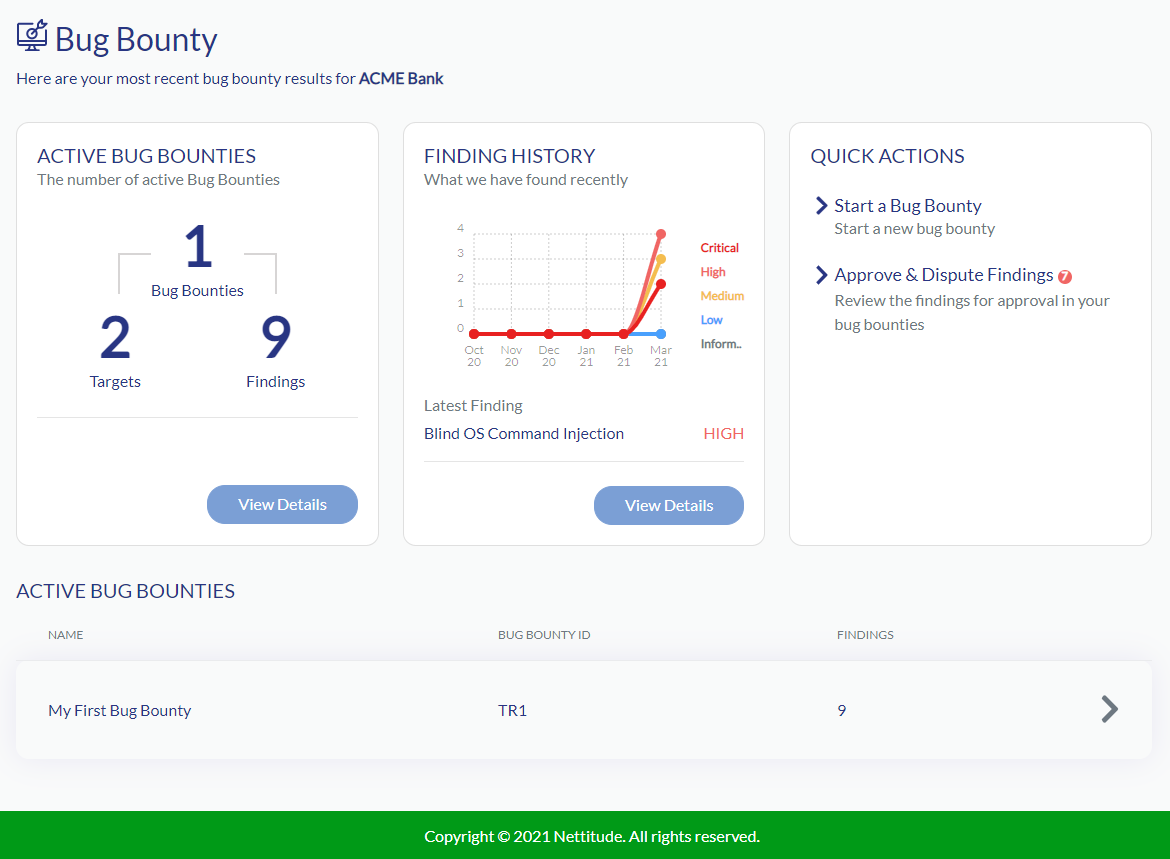The width and height of the screenshot is (1170, 859).
Task: Open Blind OS Command Injection finding
Action: click(524, 434)
